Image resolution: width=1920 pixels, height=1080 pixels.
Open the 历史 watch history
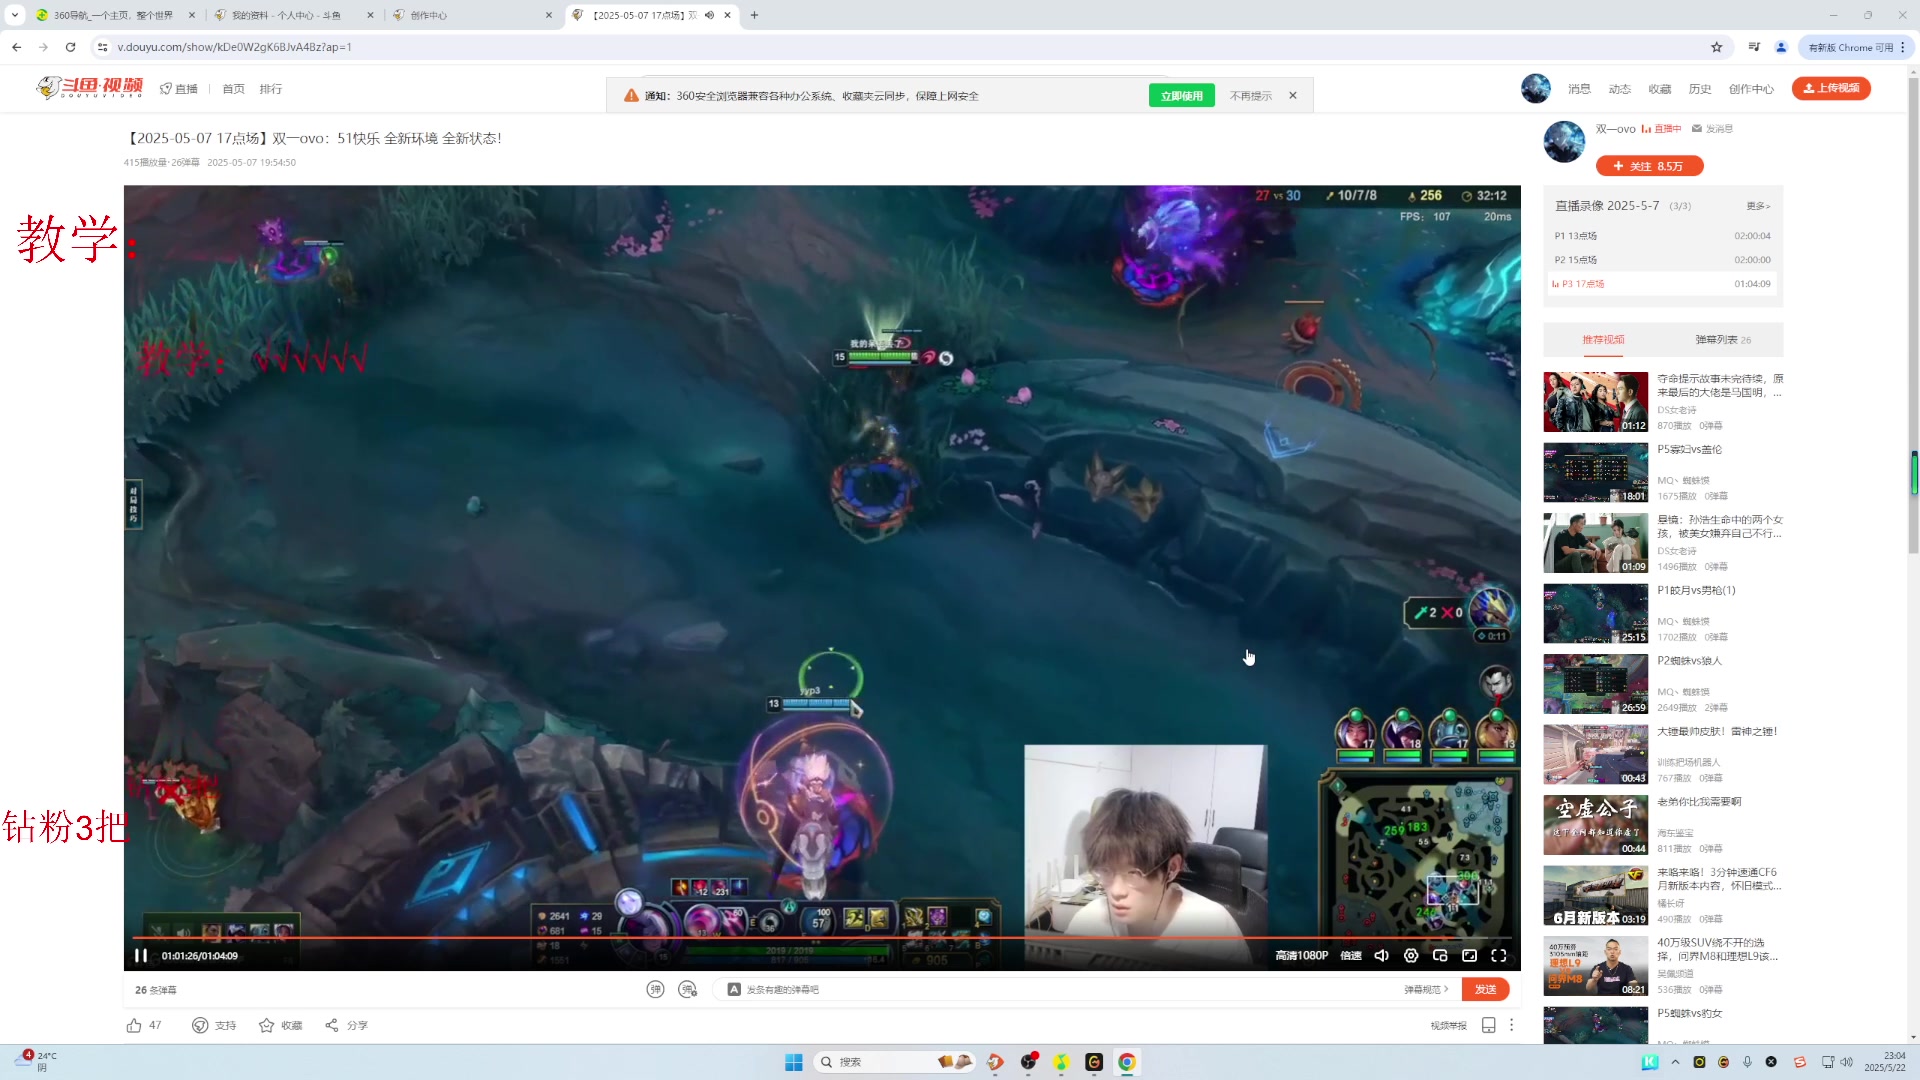tap(1699, 89)
